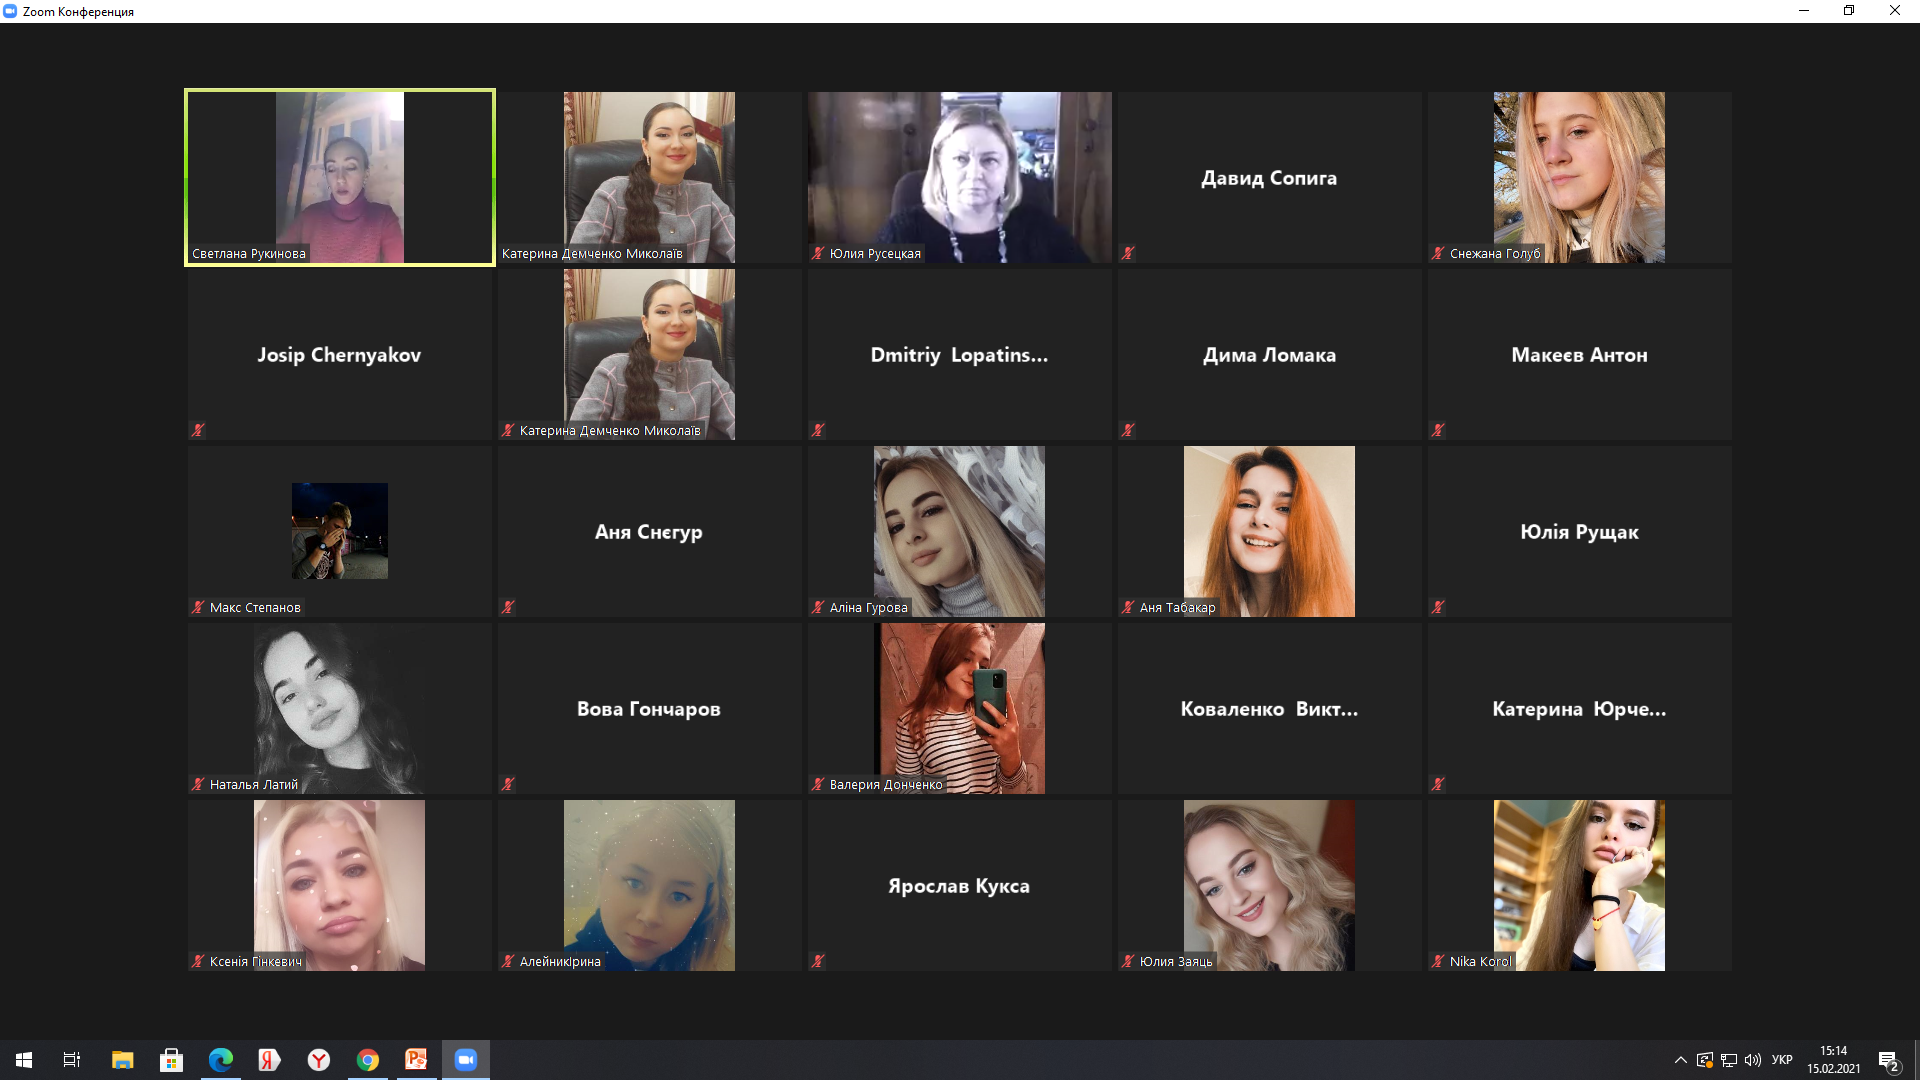Click the muted microphone icon on Давид Сопига's tile
This screenshot has height=1080, width=1920.
1128,254
